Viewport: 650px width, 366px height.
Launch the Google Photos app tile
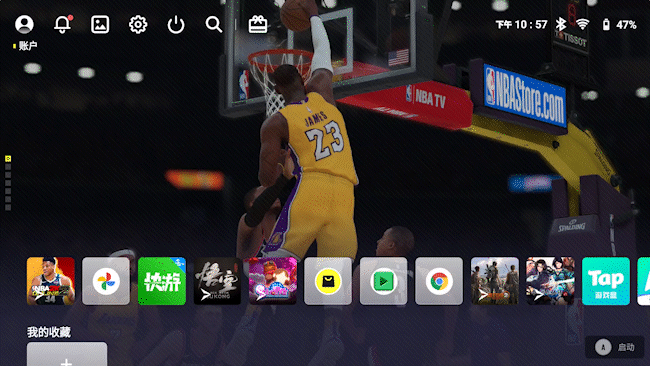pyautogui.click(x=106, y=281)
